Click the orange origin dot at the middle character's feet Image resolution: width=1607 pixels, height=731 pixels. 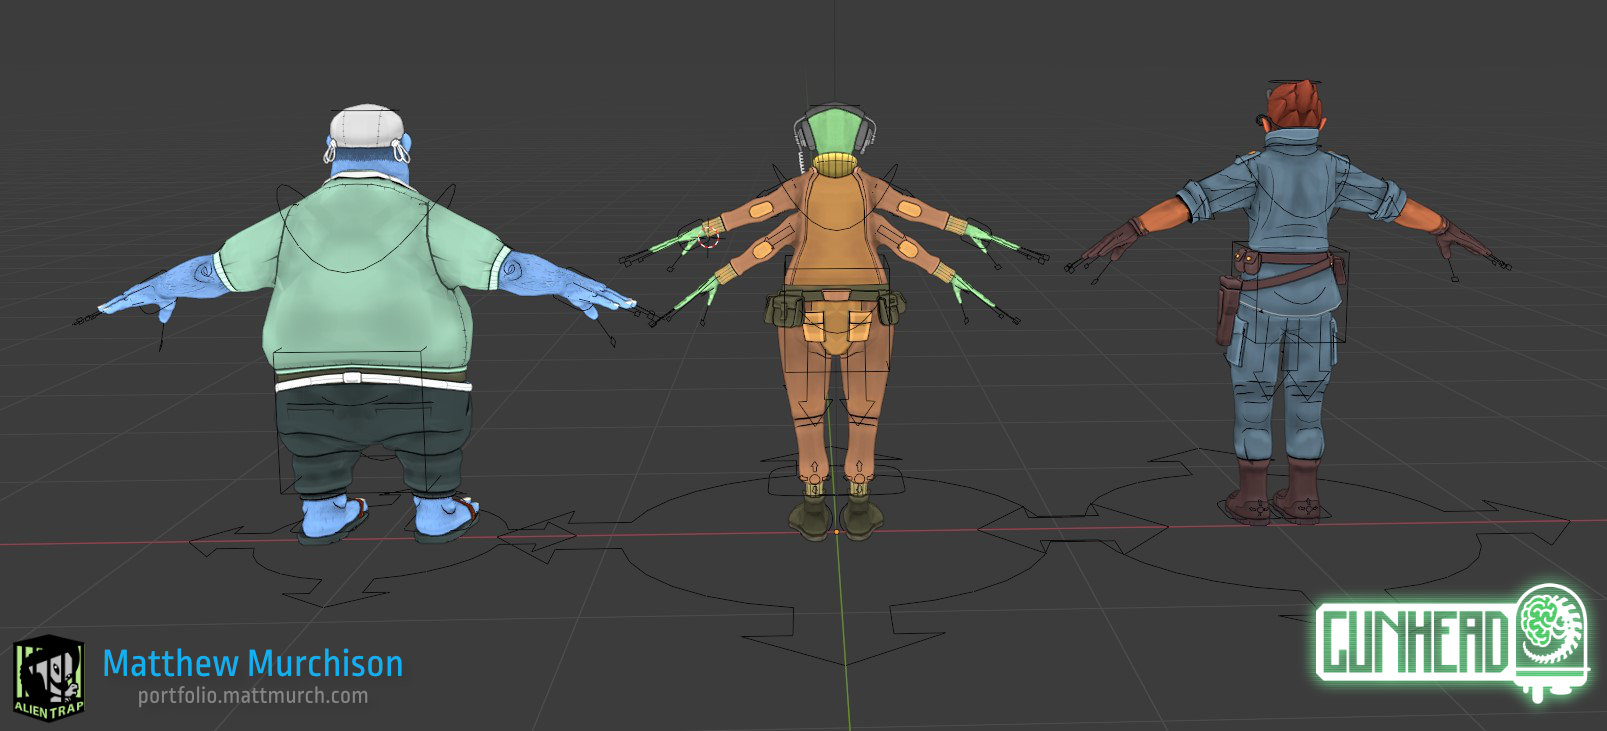(x=836, y=532)
